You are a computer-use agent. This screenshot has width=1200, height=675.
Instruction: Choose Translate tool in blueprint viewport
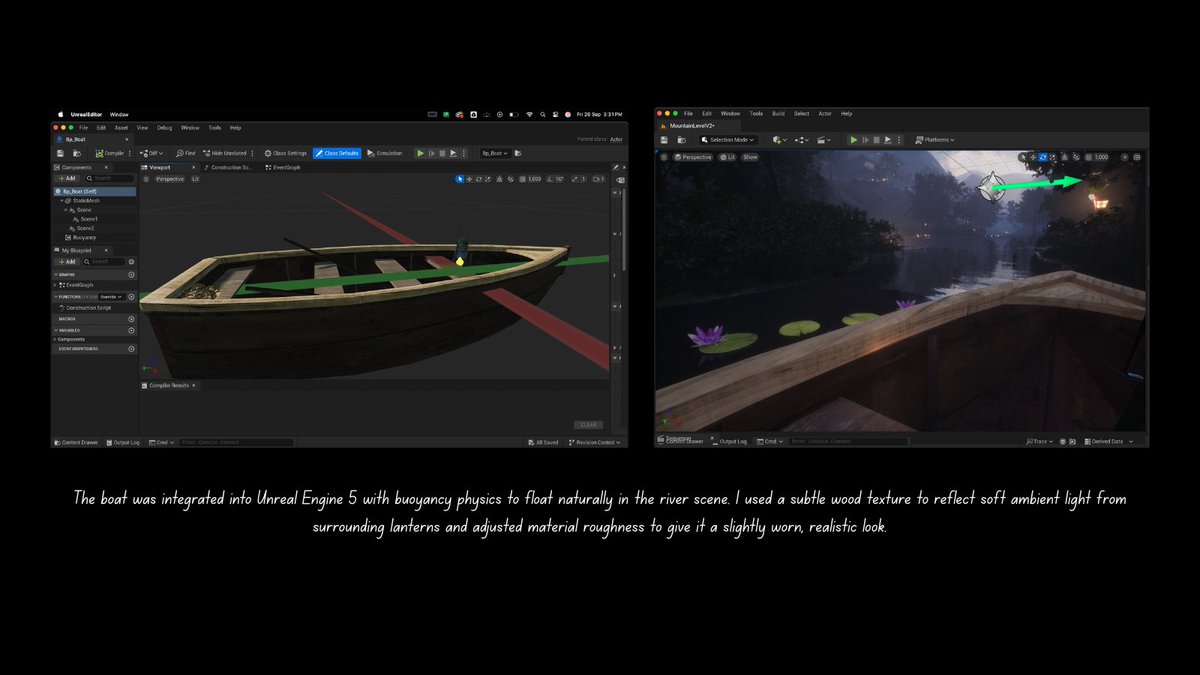coord(470,179)
